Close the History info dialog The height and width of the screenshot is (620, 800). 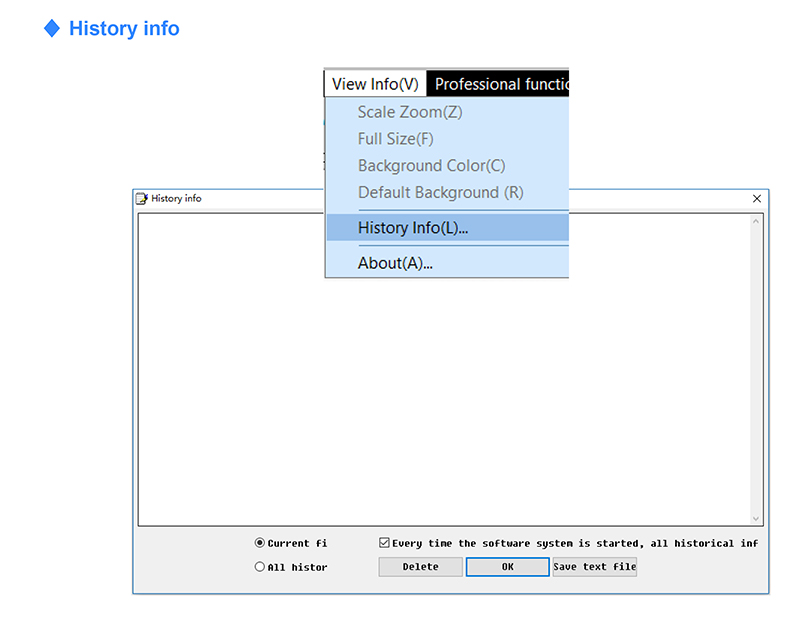point(757,199)
